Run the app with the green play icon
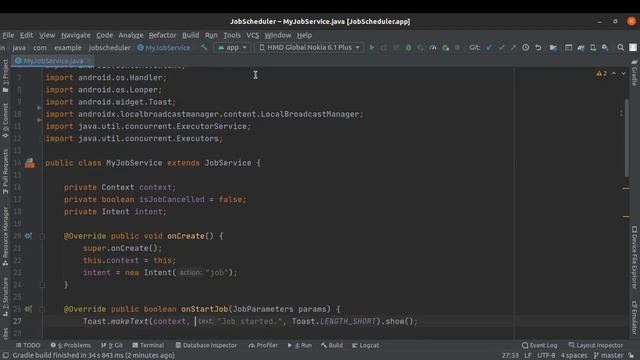 (x=371, y=48)
